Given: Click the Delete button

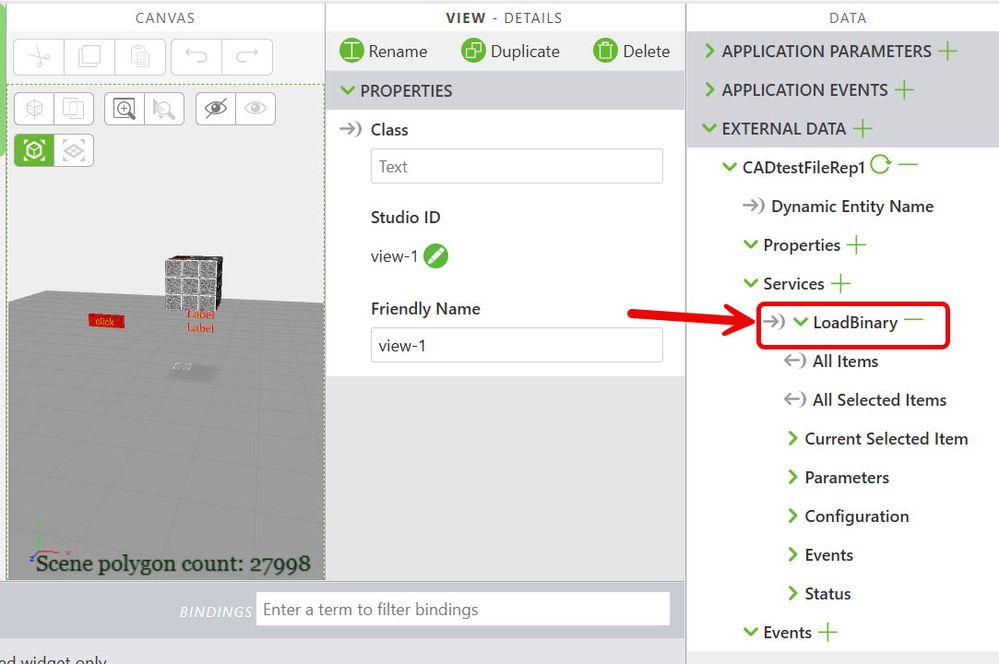Looking at the screenshot, I should point(631,51).
